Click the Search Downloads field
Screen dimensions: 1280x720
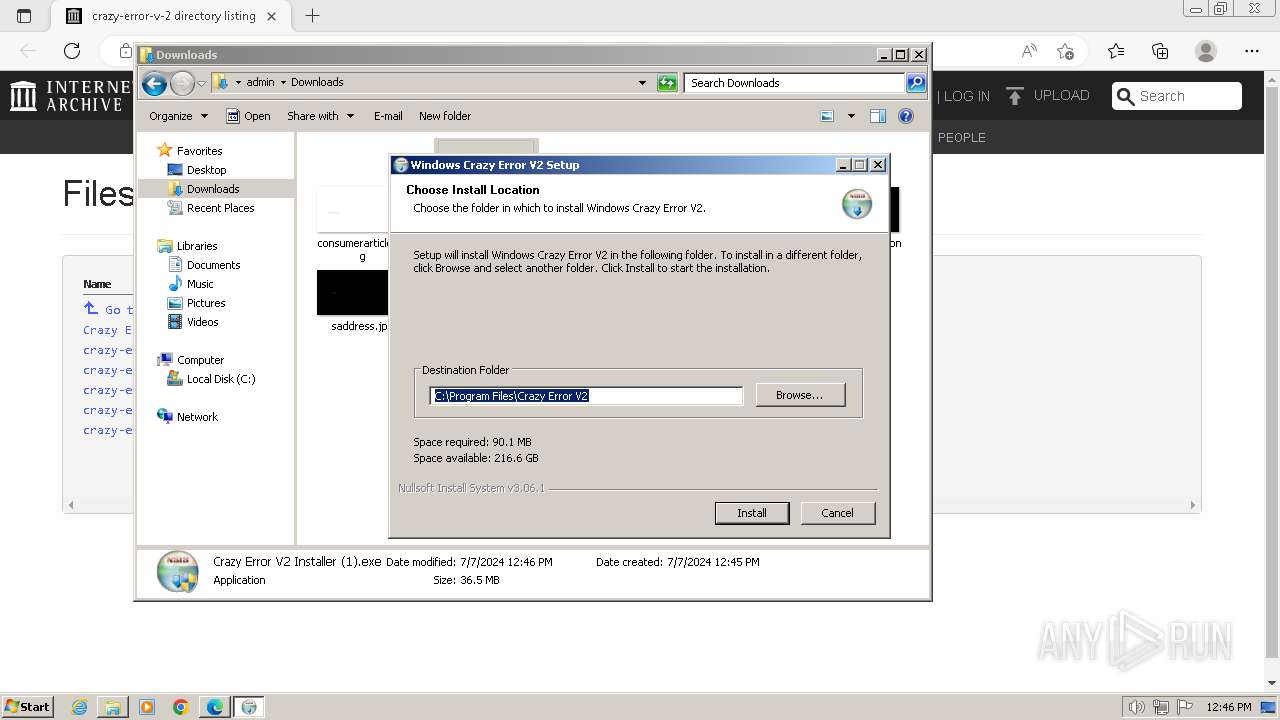[795, 83]
